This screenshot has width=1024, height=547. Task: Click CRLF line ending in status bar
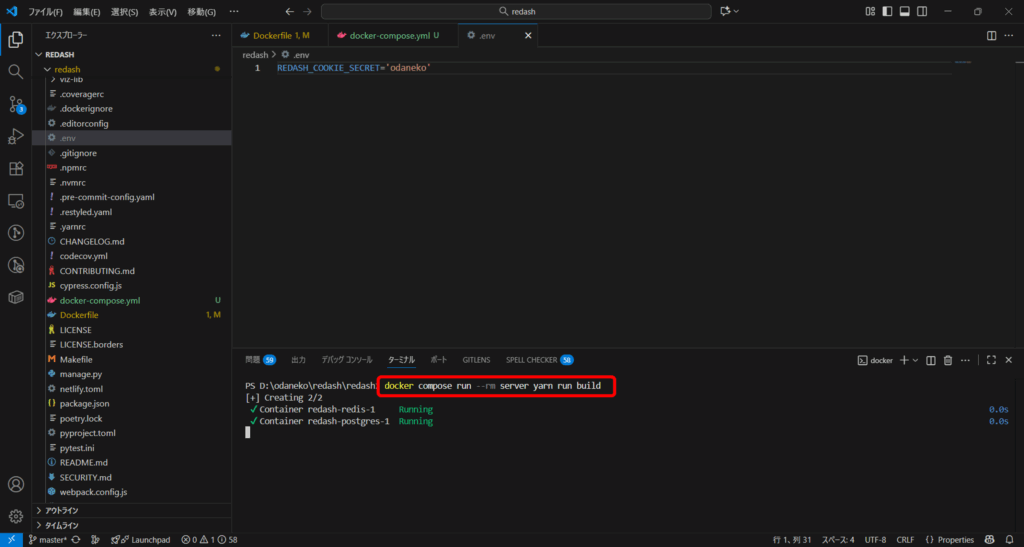point(905,539)
